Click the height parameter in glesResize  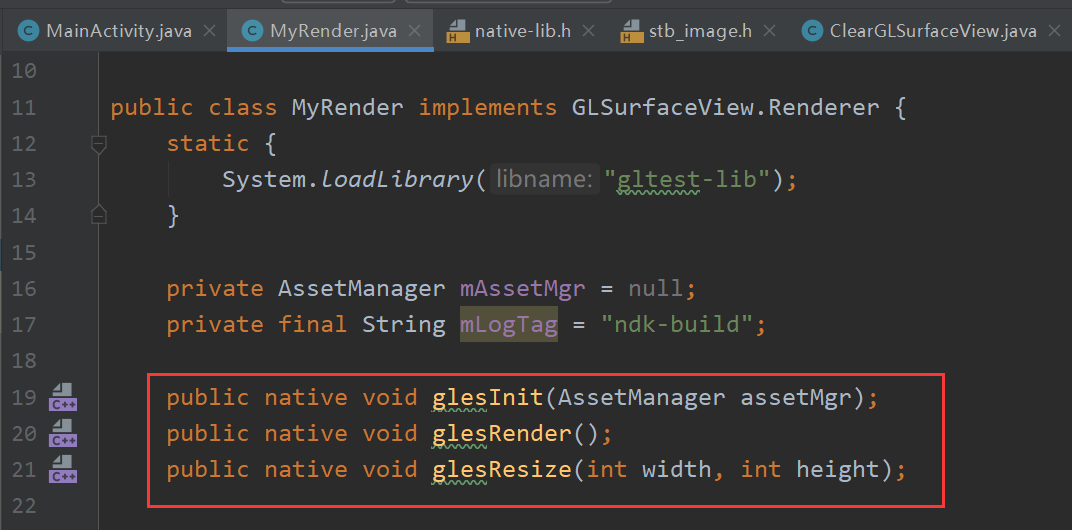click(x=838, y=470)
